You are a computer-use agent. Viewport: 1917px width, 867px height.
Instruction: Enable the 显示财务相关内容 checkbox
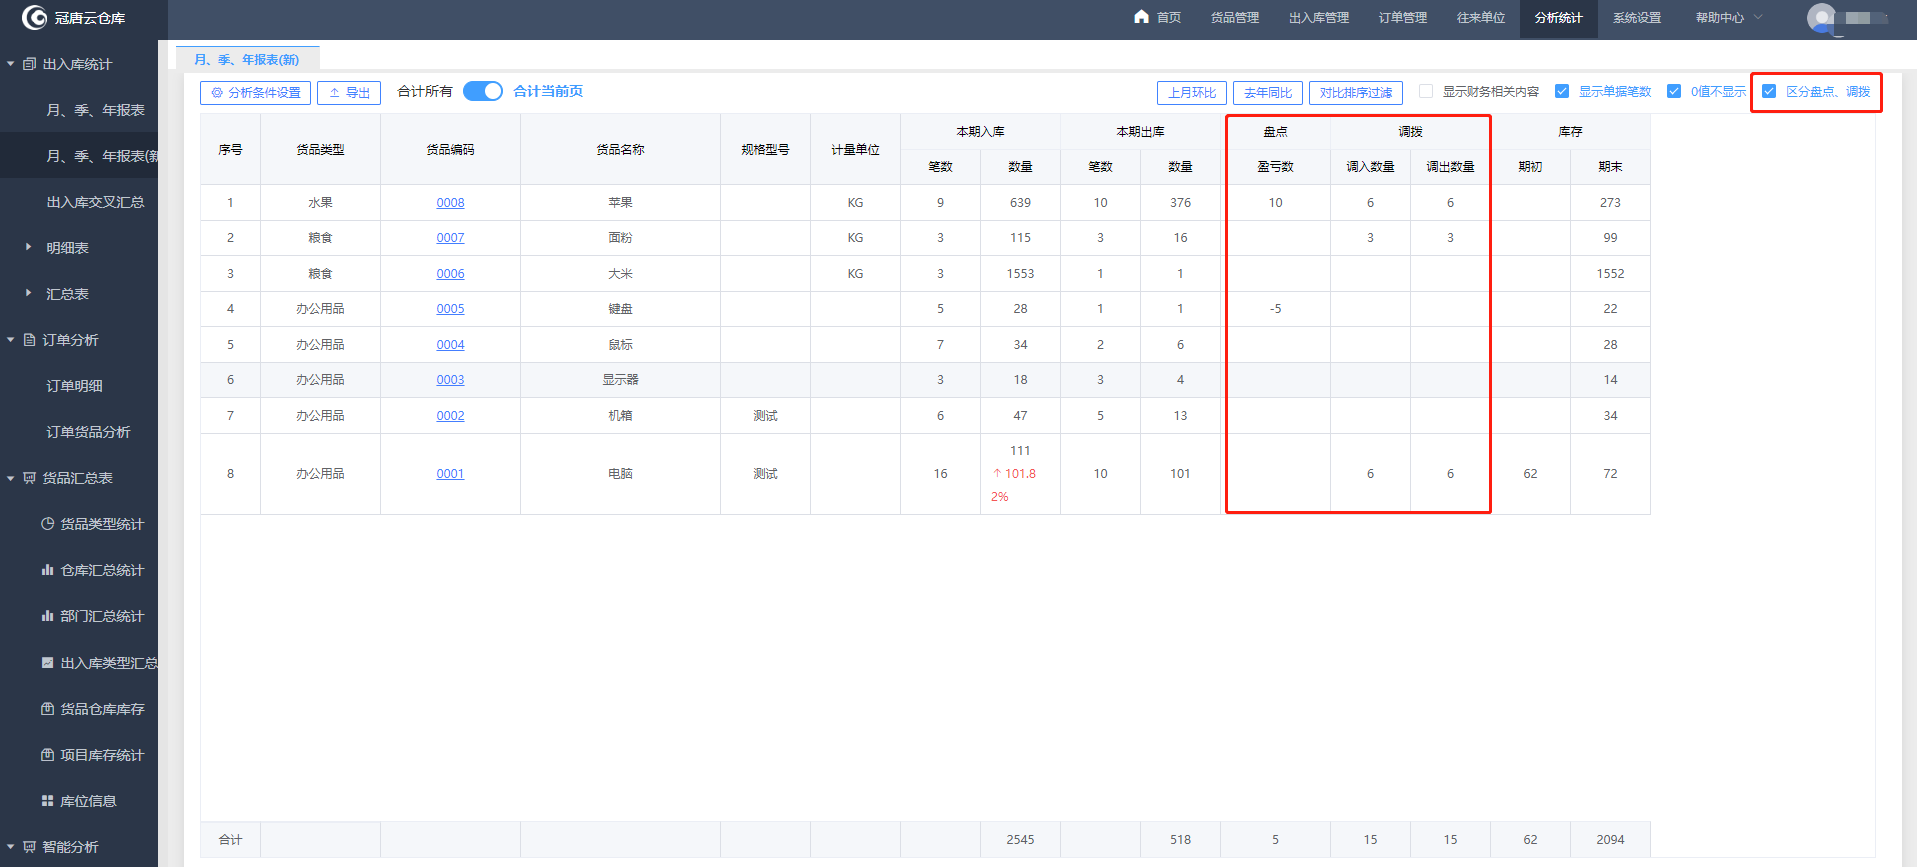click(1426, 91)
